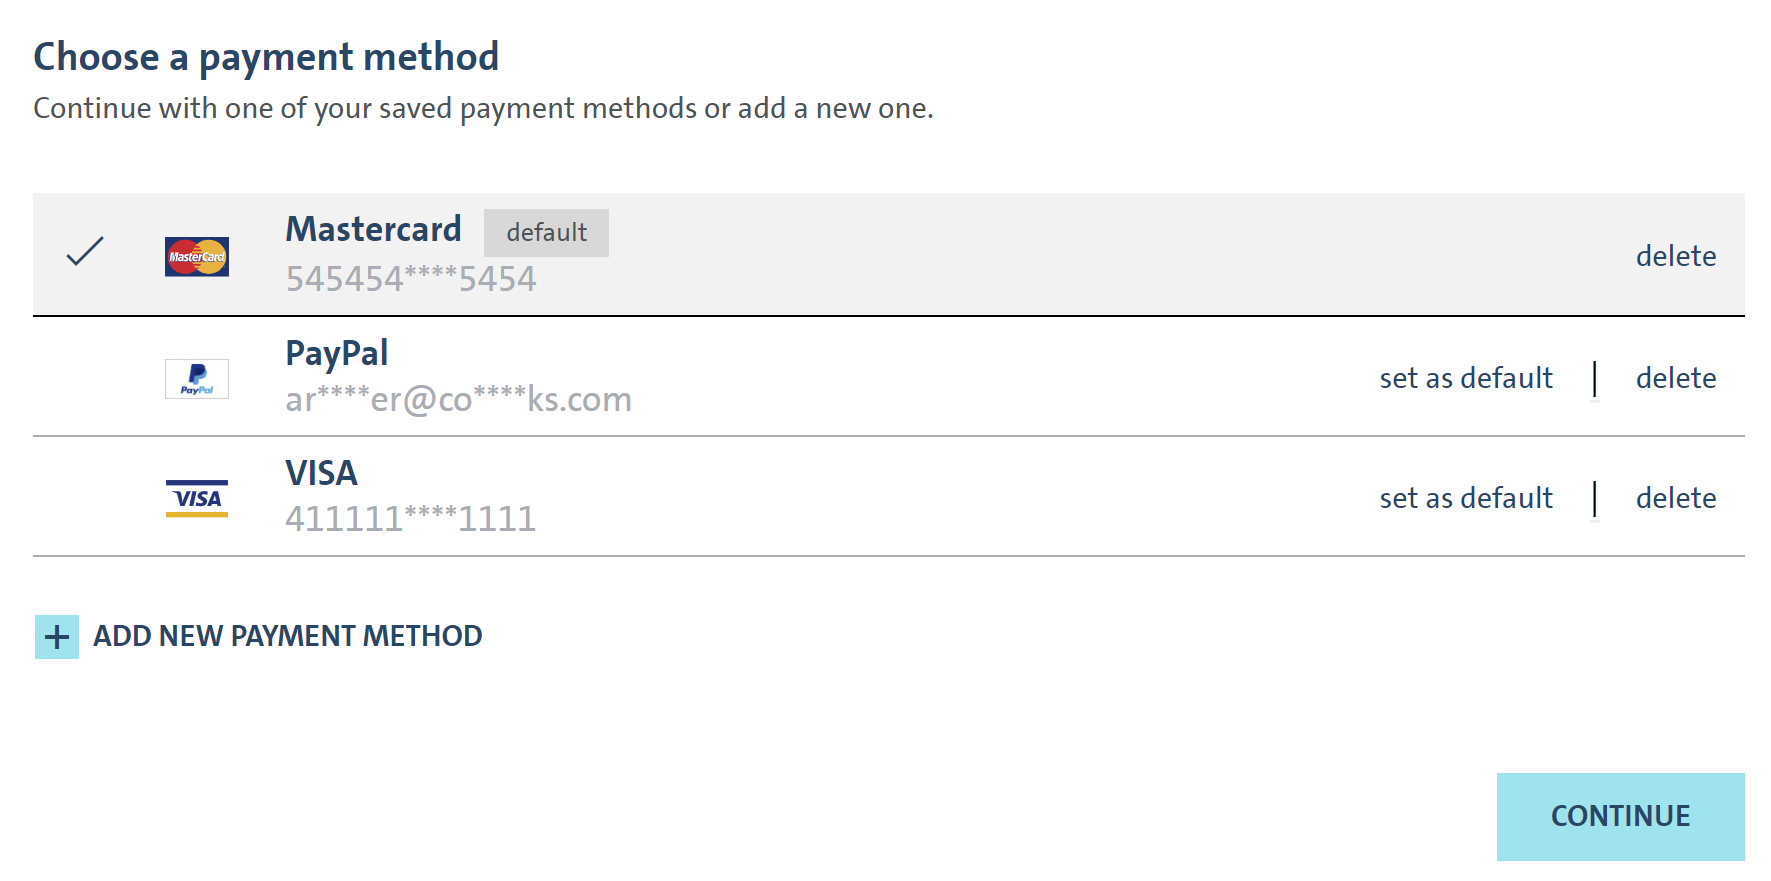Click the Choose a payment method heading
Screen dimensions: 1771x881
pos(266,57)
